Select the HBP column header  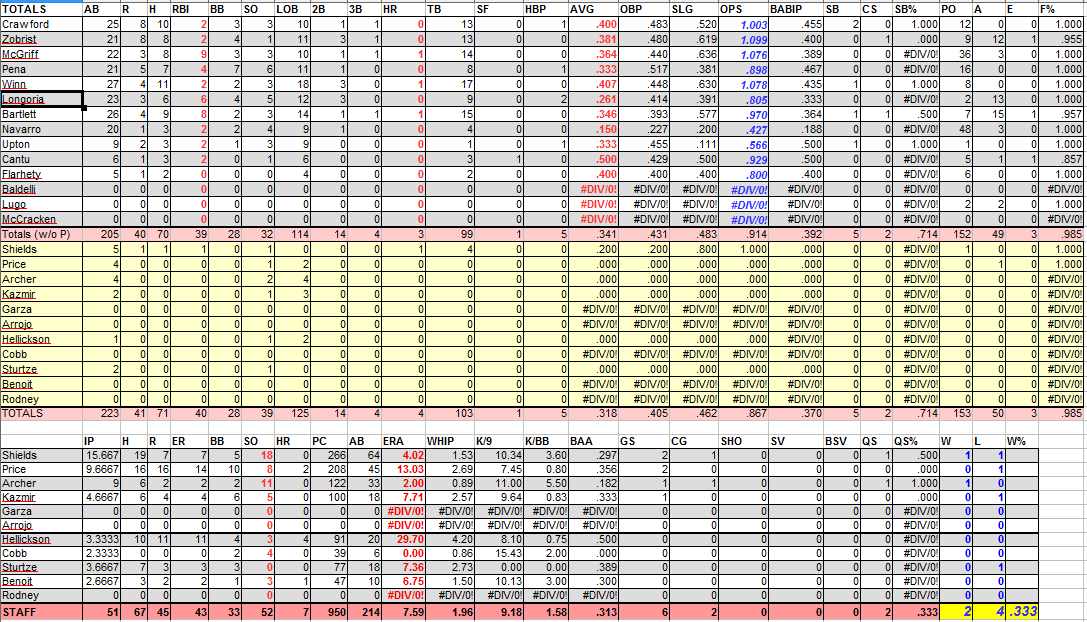coord(546,9)
